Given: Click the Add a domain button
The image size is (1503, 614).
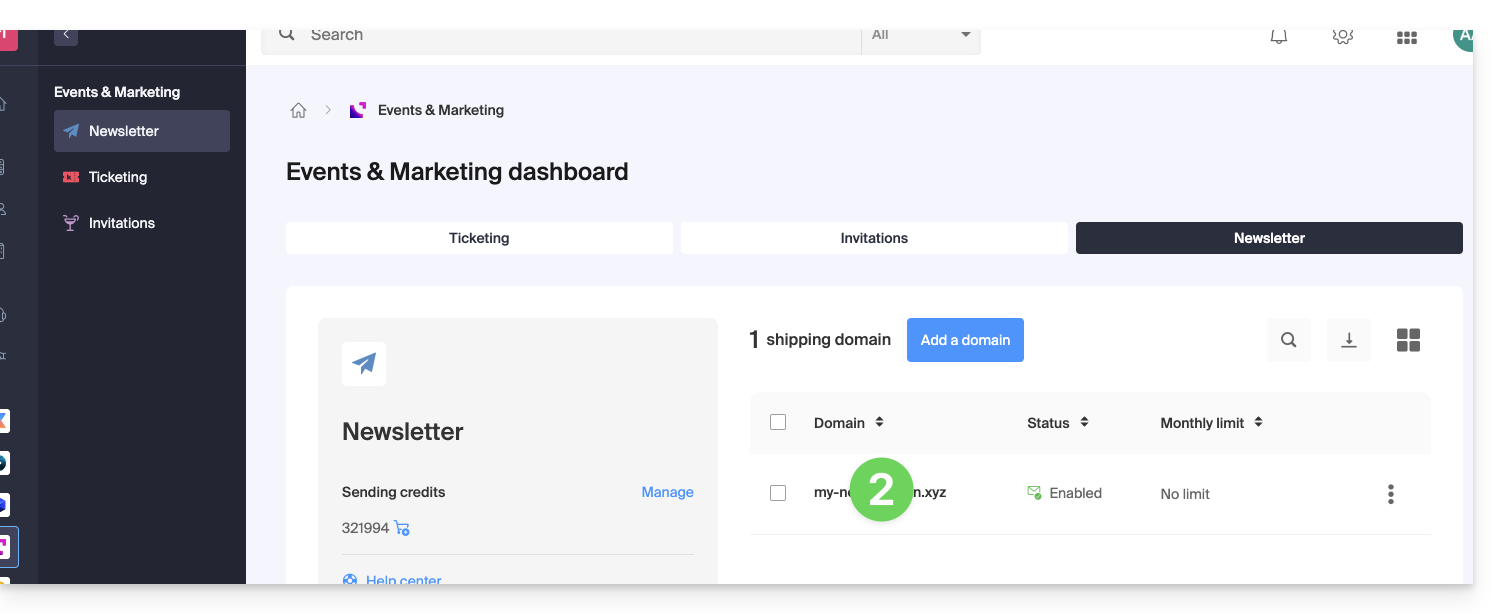Looking at the screenshot, I should coord(965,340).
